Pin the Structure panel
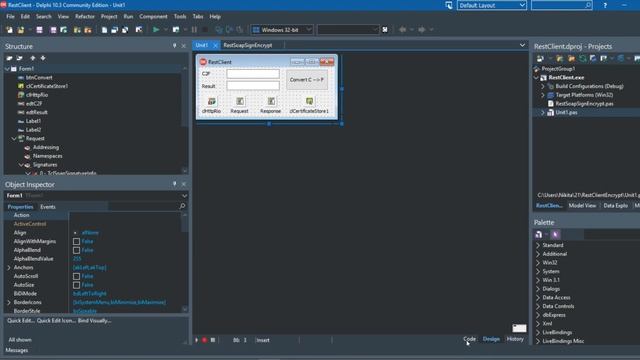640x360 pixels. 175,46
